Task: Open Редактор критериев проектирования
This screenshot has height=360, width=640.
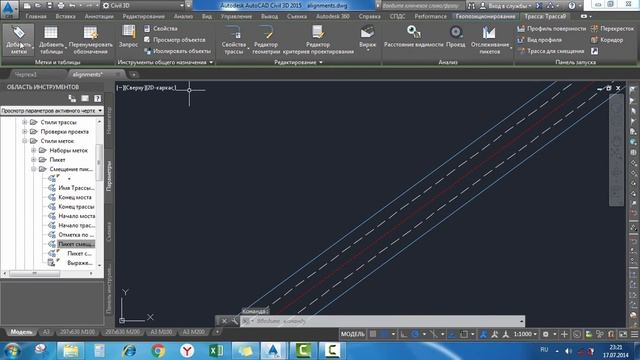Action: pos(318,40)
